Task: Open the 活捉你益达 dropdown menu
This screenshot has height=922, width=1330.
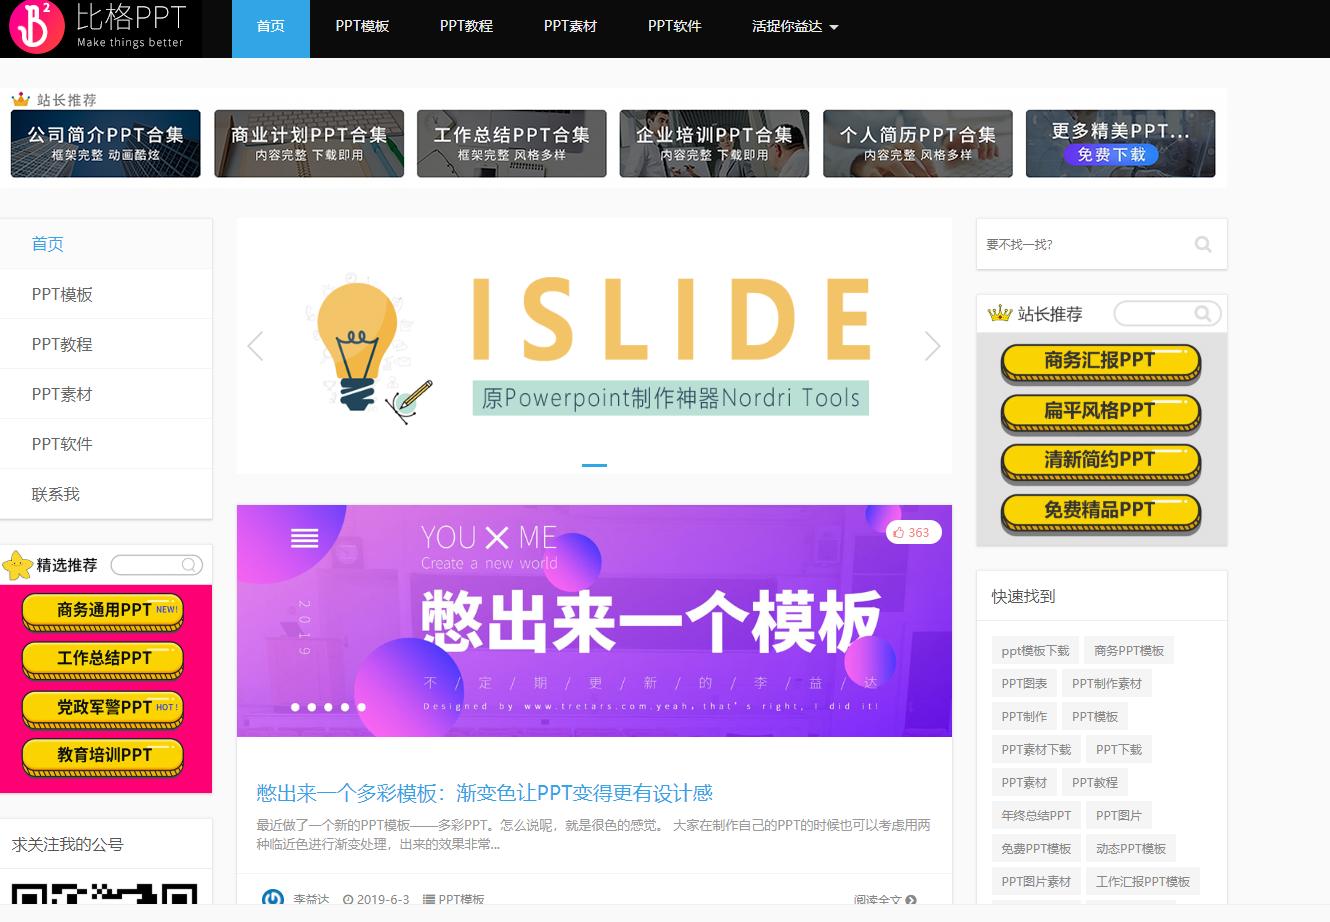Action: [794, 27]
